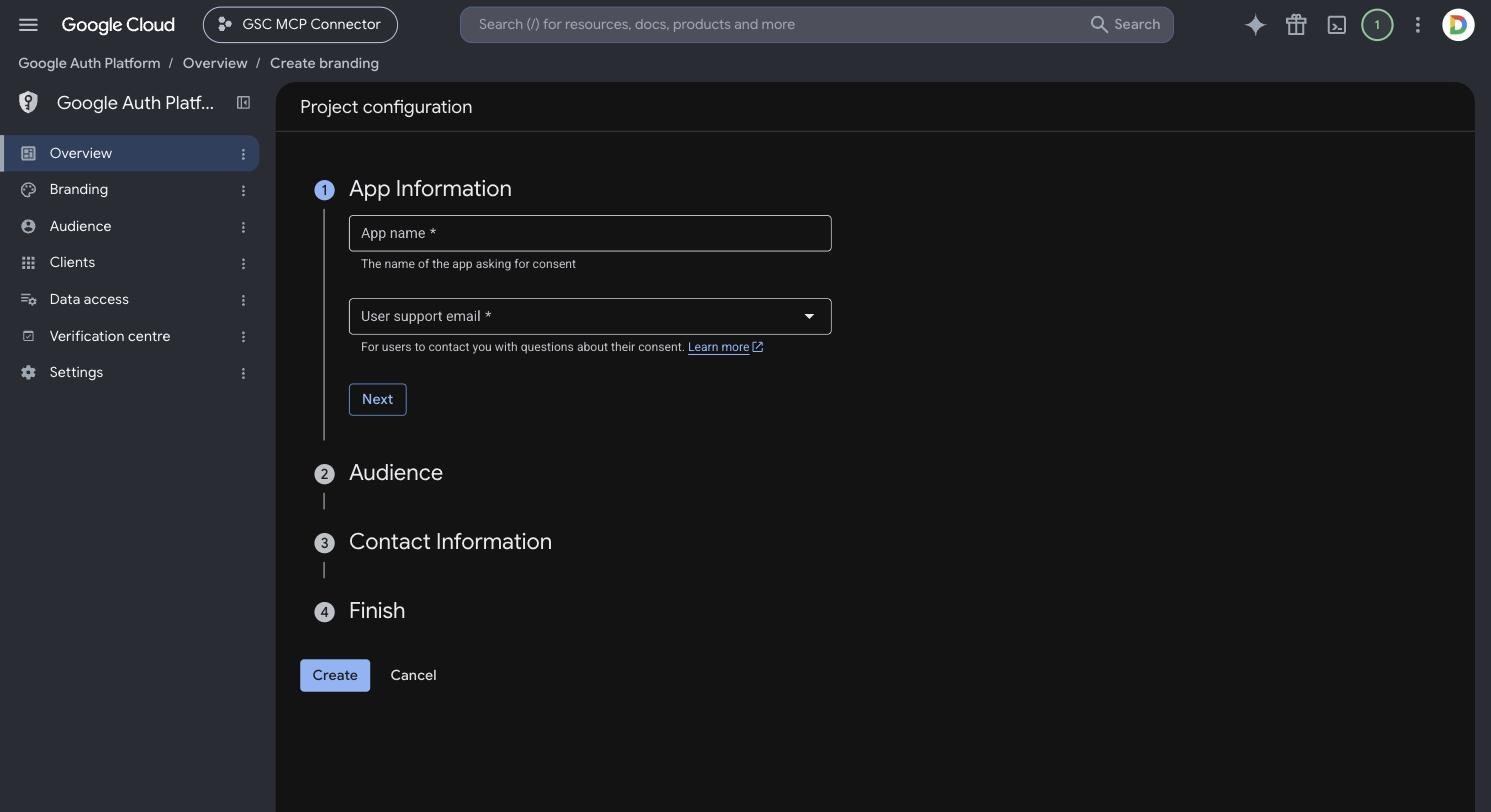Activate Cloud Shell terminal icon
Image resolution: width=1491 pixels, height=812 pixels.
[1337, 25]
